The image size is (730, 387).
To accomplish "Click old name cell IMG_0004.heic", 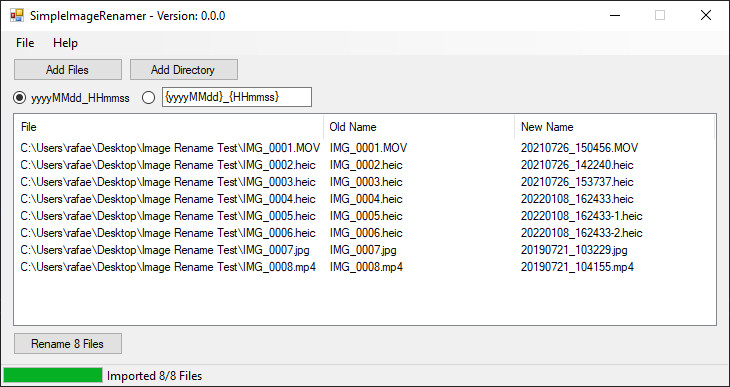I will [366, 199].
